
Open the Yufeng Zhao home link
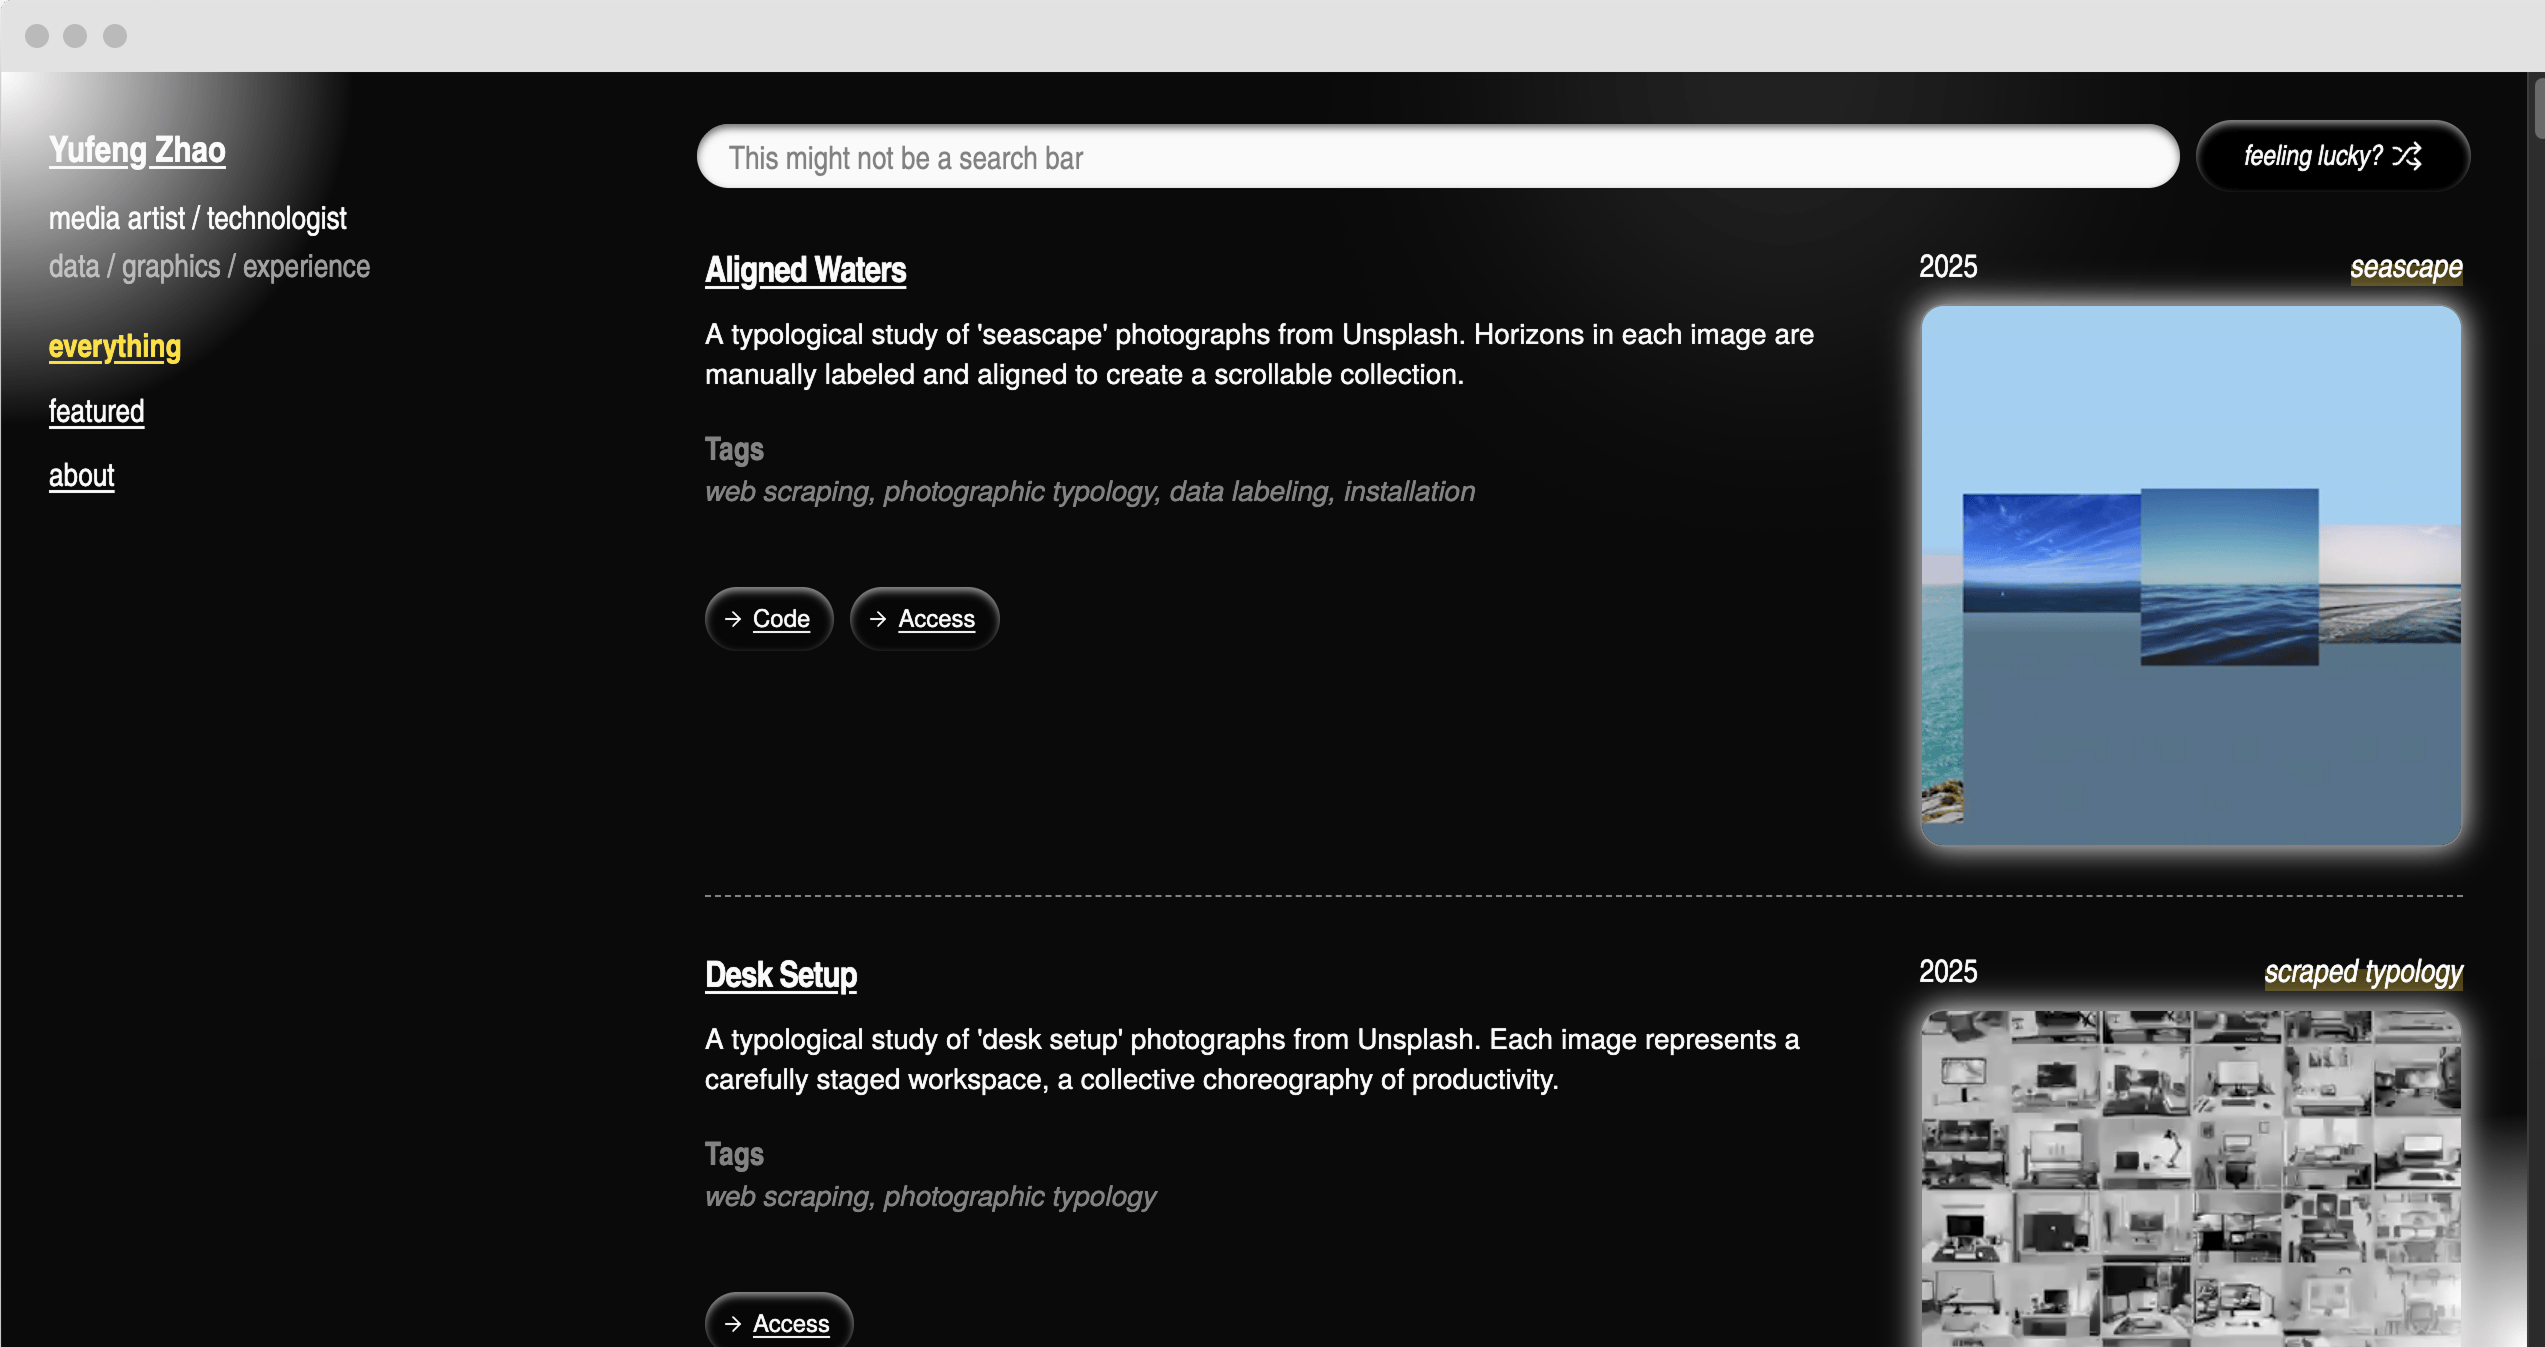137,150
